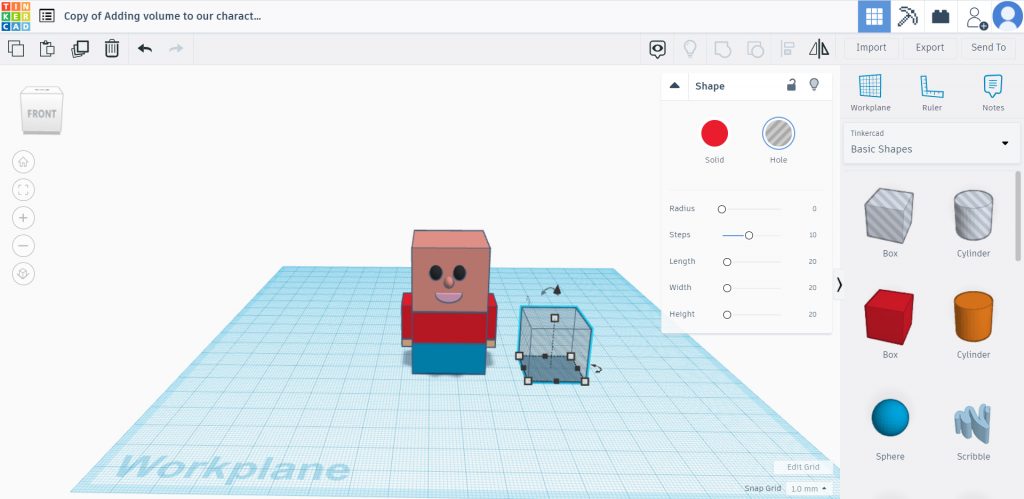
Task: Set the shape to Solid red
Action: pyautogui.click(x=714, y=133)
